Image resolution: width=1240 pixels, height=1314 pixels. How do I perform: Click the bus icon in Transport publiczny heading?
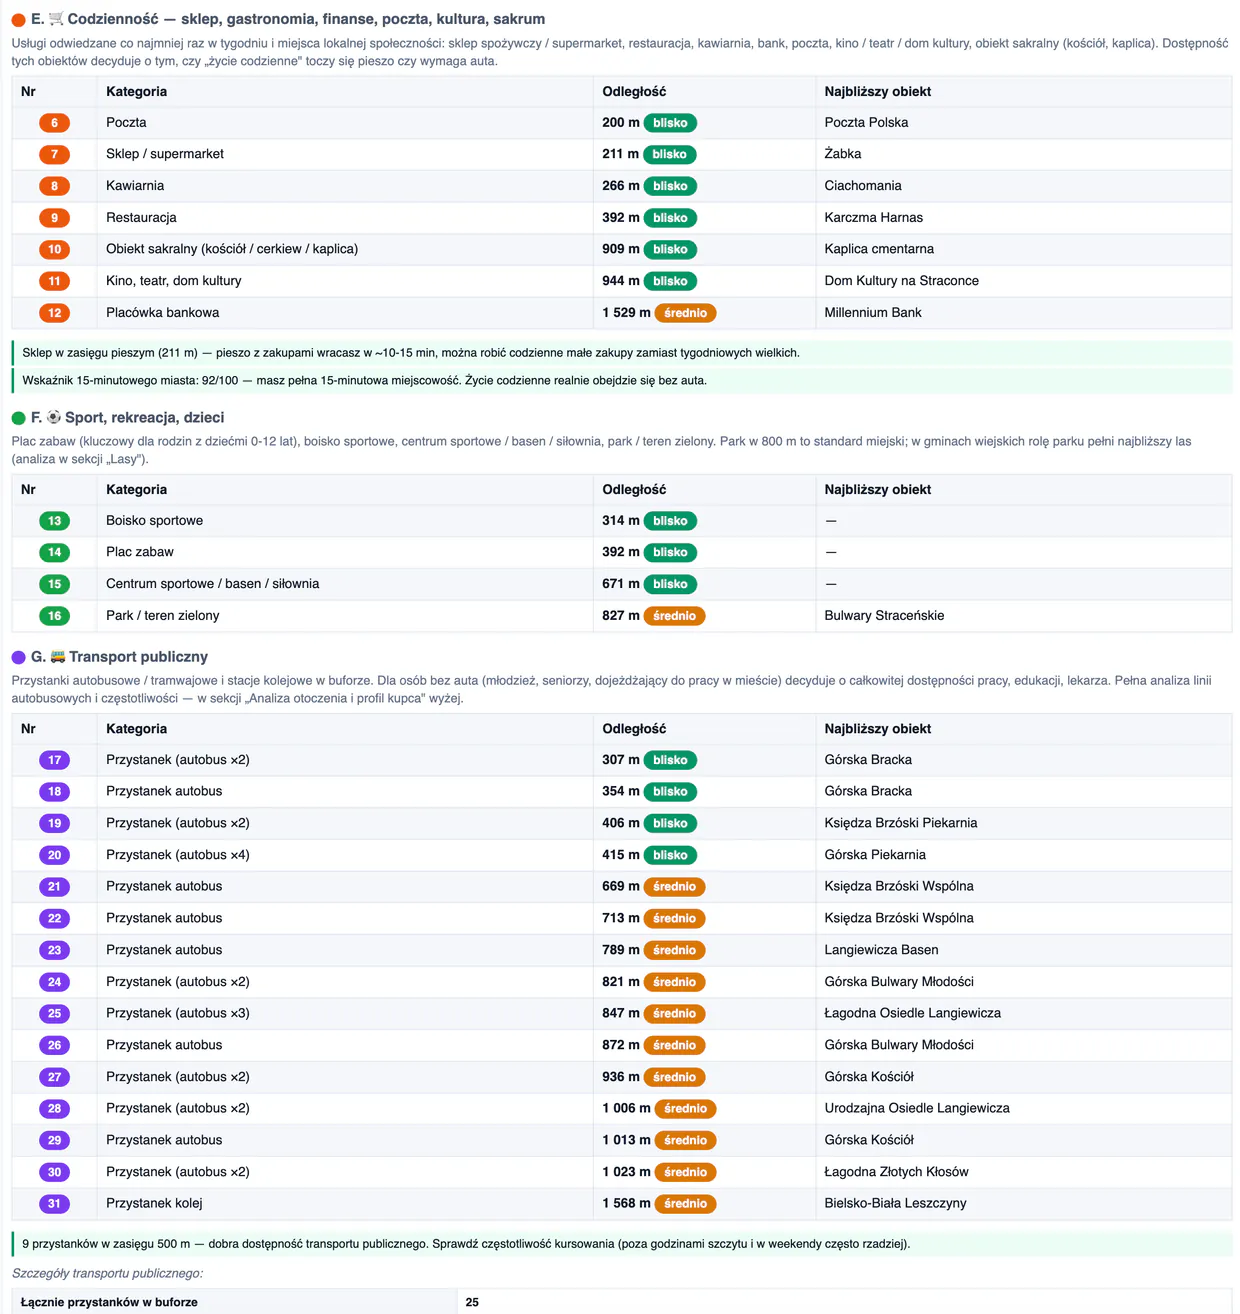58,657
